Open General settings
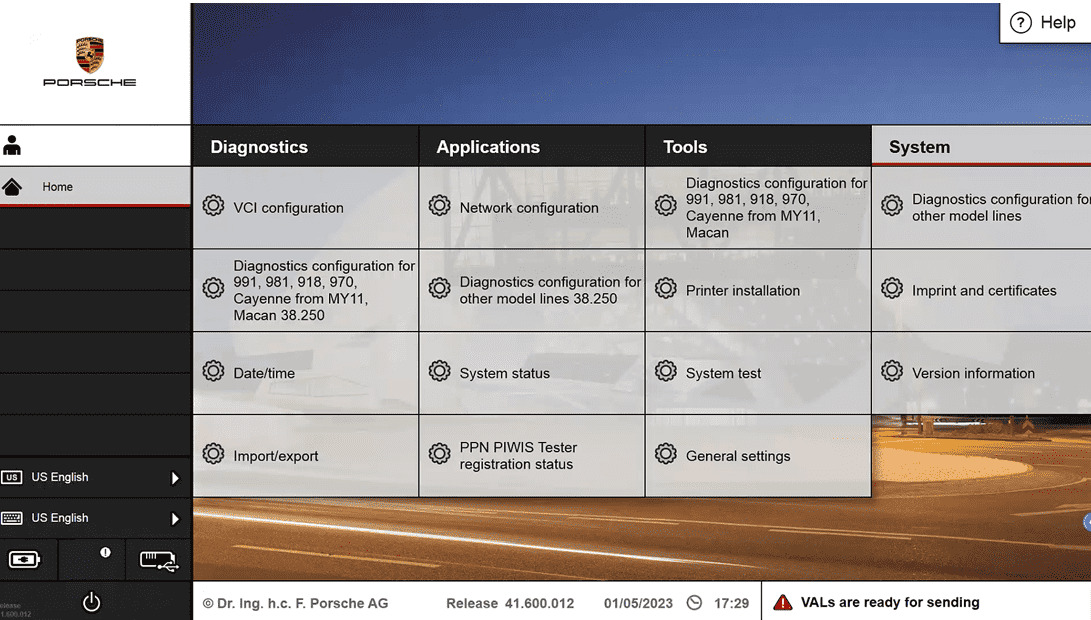The width and height of the screenshot is (1091, 620). pyautogui.click(x=758, y=456)
